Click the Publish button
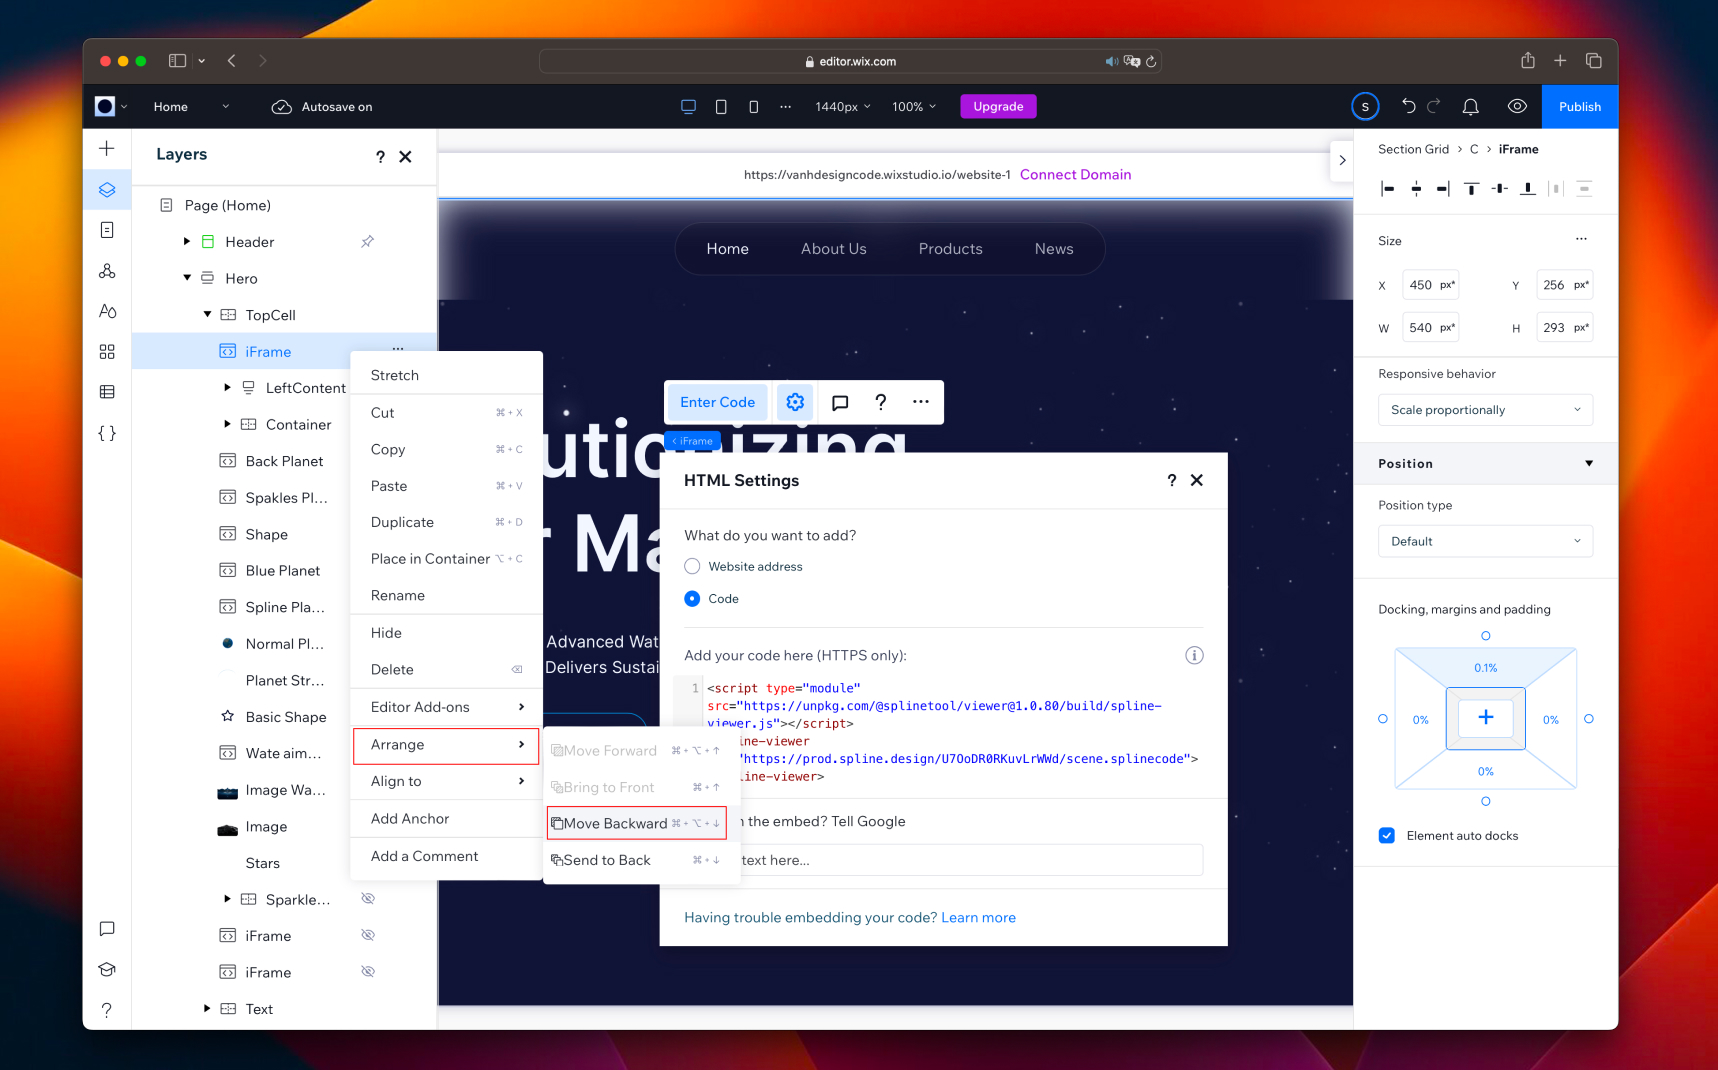 pos(1580,107)
